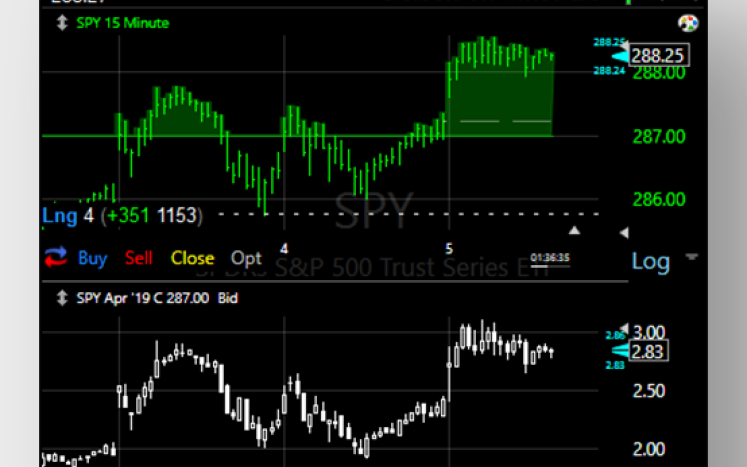Click the 3.00 option axis label
Screen dimensions: 747x467
649,332
